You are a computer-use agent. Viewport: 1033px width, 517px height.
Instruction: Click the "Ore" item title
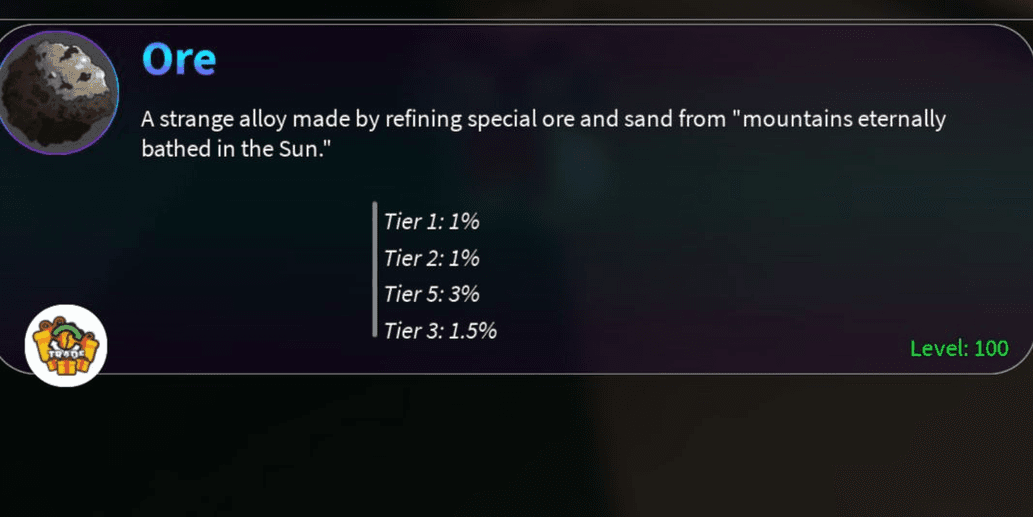pyautogui.click(x=179, y=59)
